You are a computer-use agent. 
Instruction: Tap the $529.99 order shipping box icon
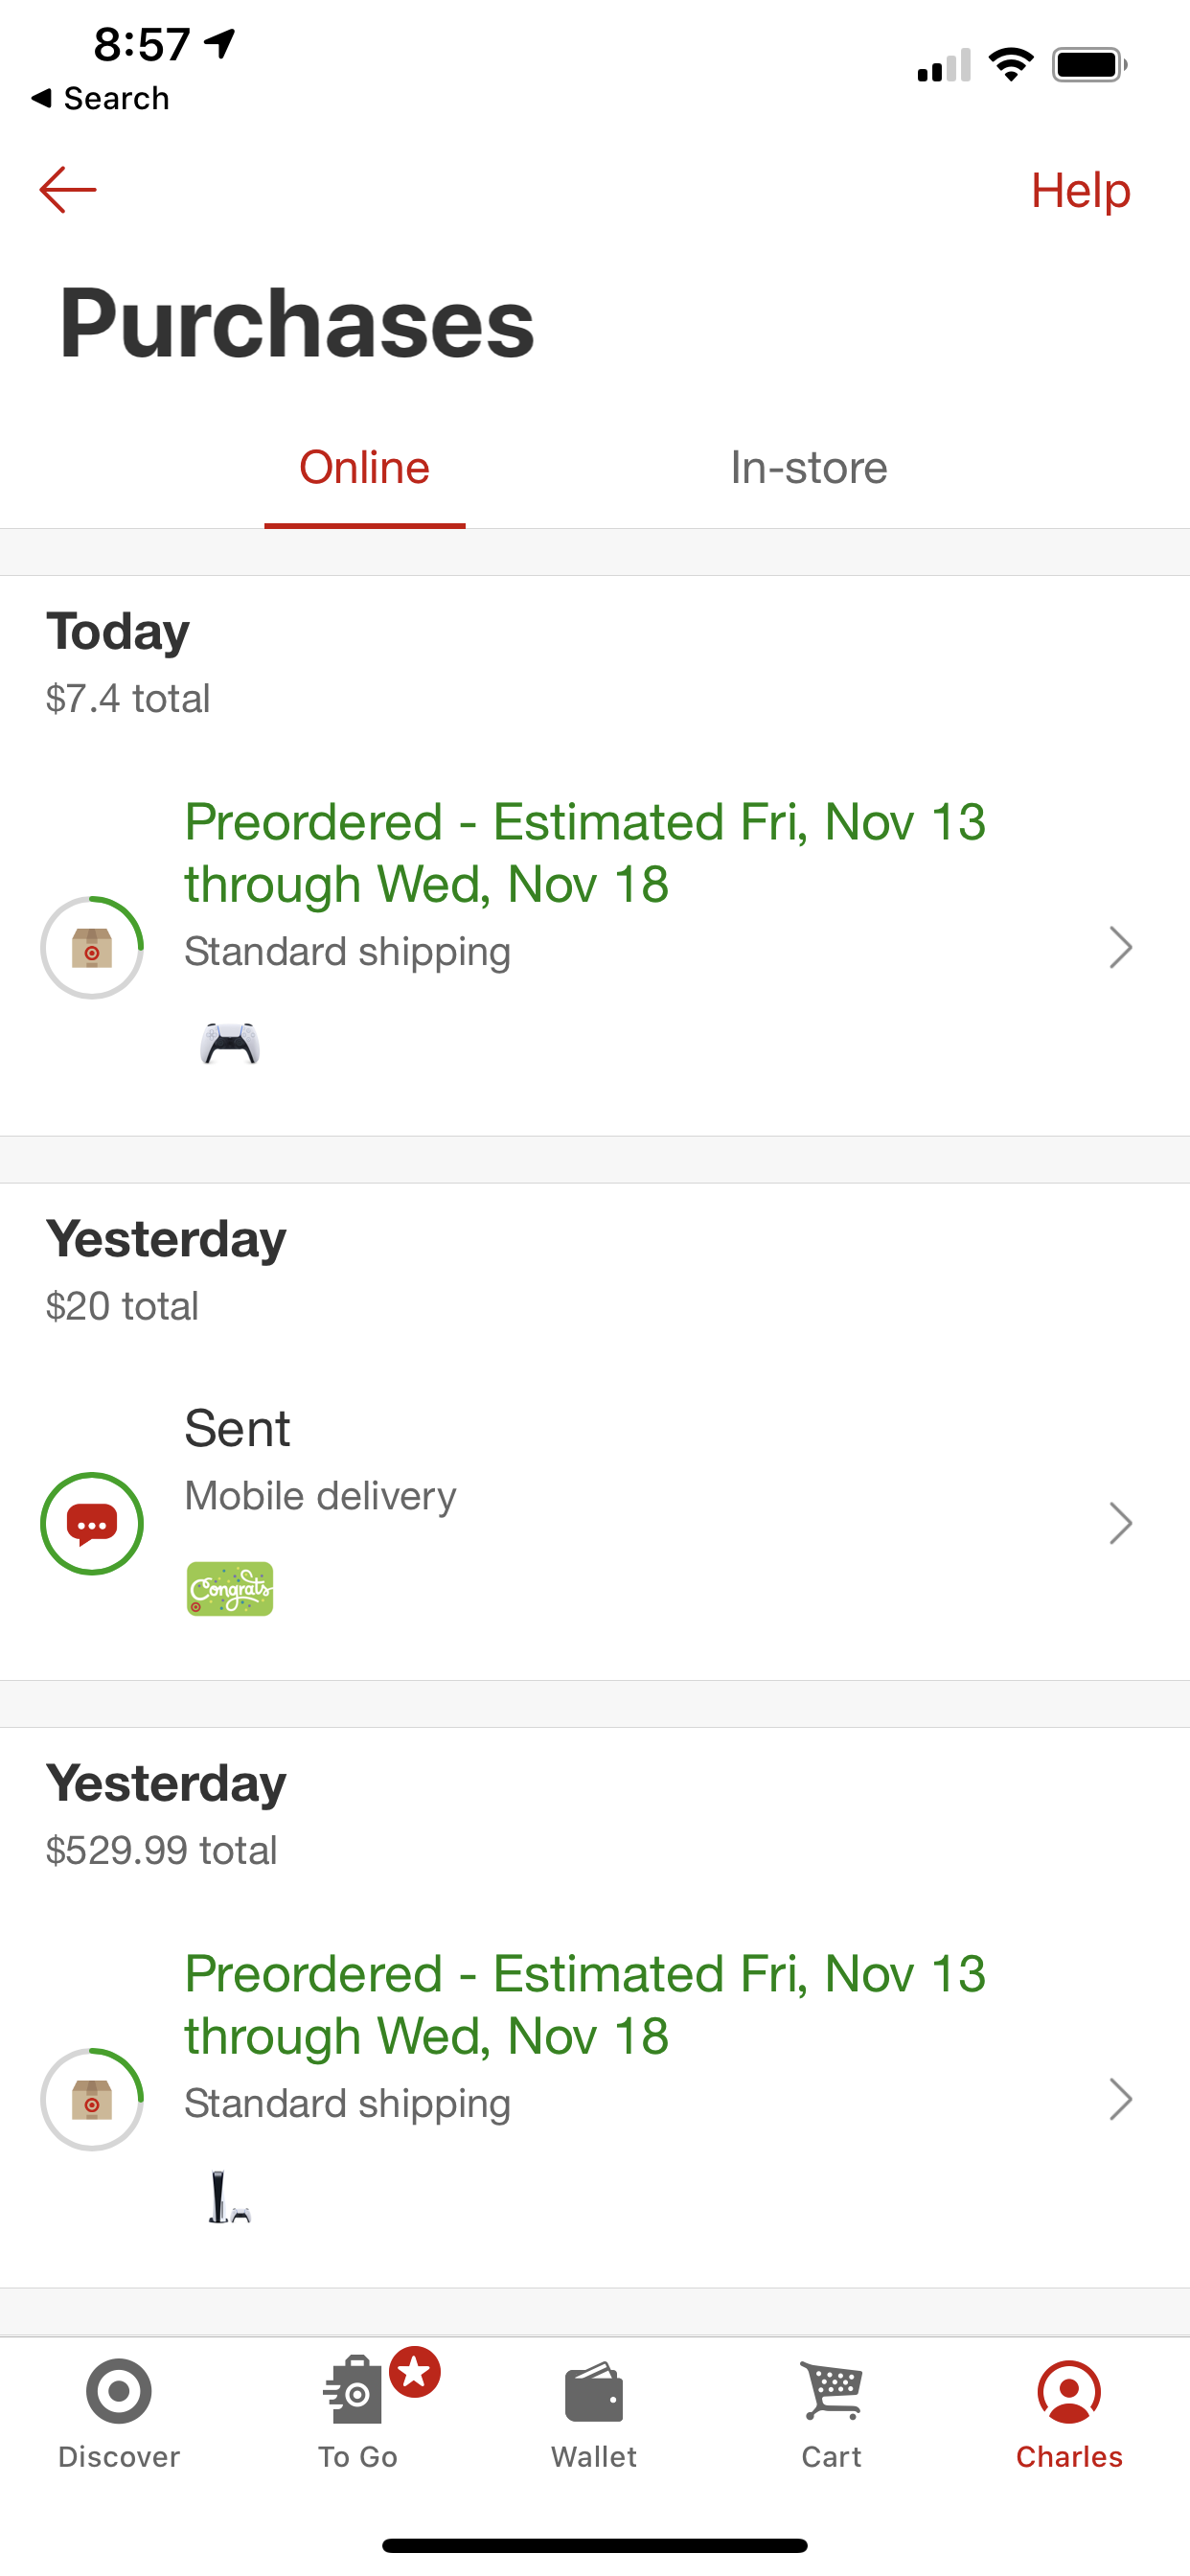click(92, 2099)
